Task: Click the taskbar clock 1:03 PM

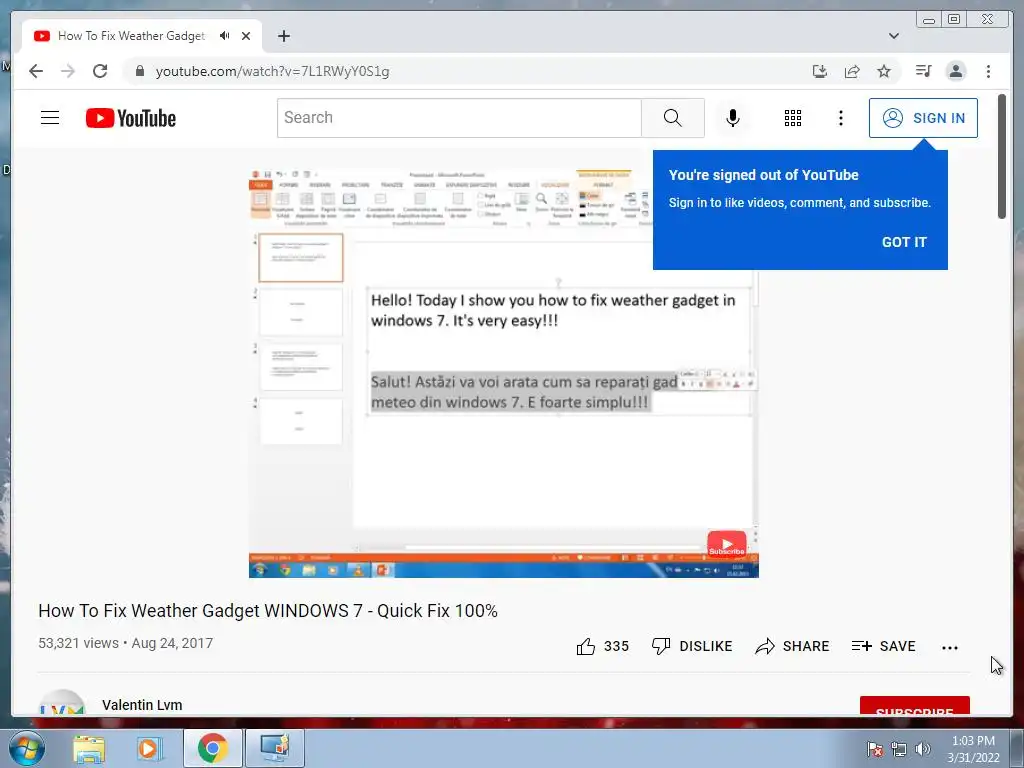Action: click(973, 749)
